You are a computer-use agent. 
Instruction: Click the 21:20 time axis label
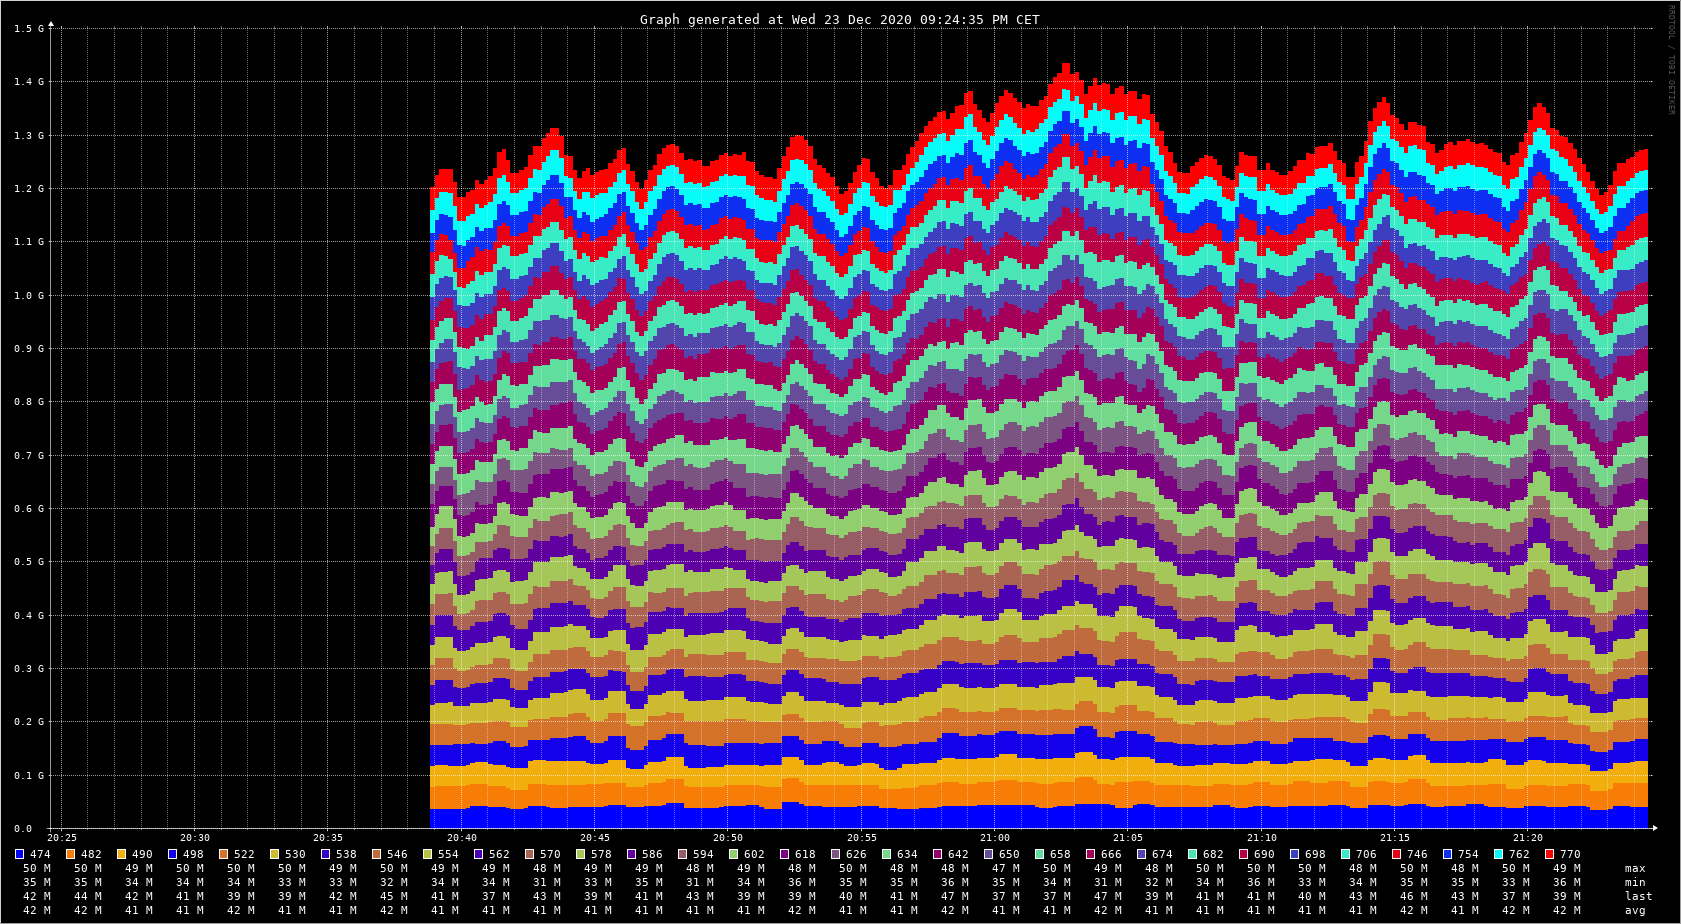click(1527, 838)
